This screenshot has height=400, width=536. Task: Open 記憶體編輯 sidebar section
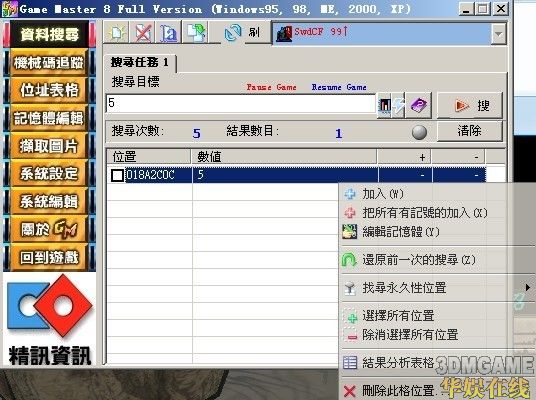point(49,118)
